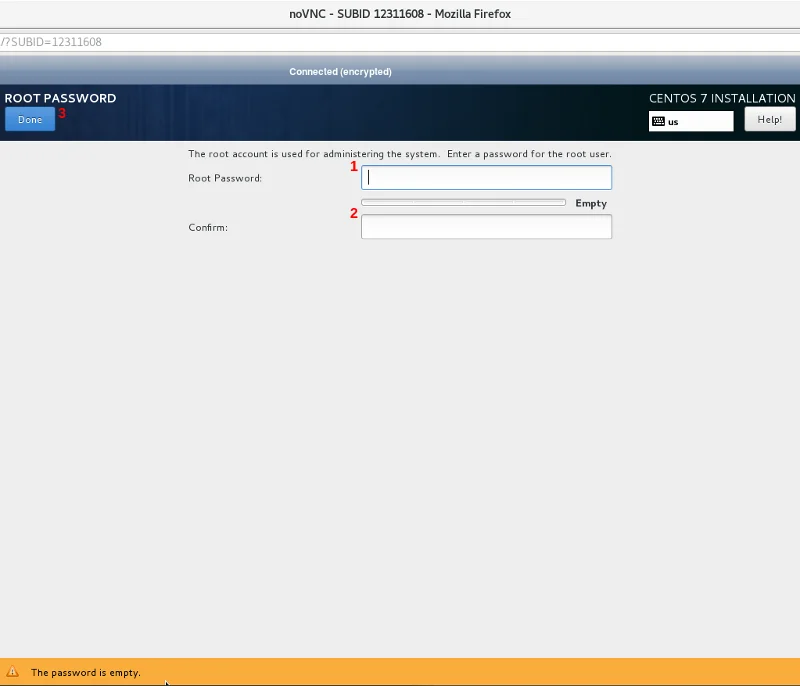Click the Firefox window title bar
The height and width of the screenshot is (686, 800).
pos(400,14)
